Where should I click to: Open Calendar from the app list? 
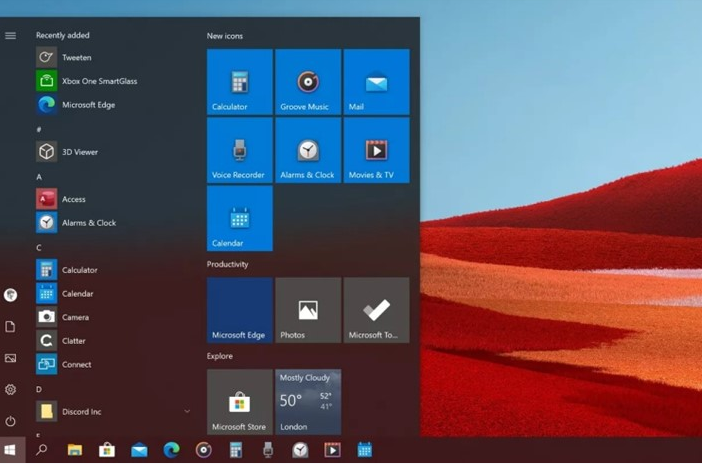point(112,294)
